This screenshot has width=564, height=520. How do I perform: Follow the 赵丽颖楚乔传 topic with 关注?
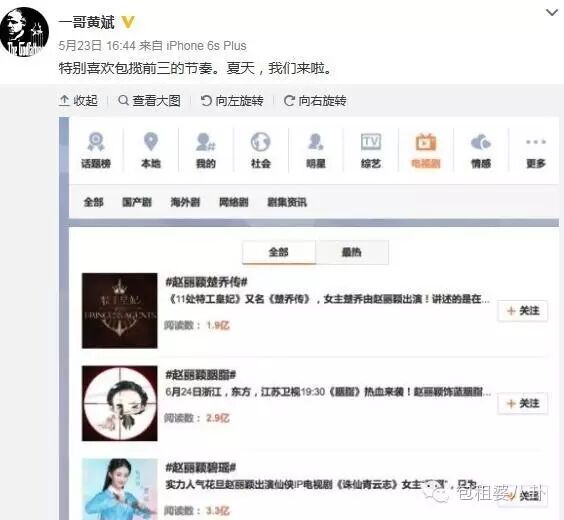click(523, 310)
